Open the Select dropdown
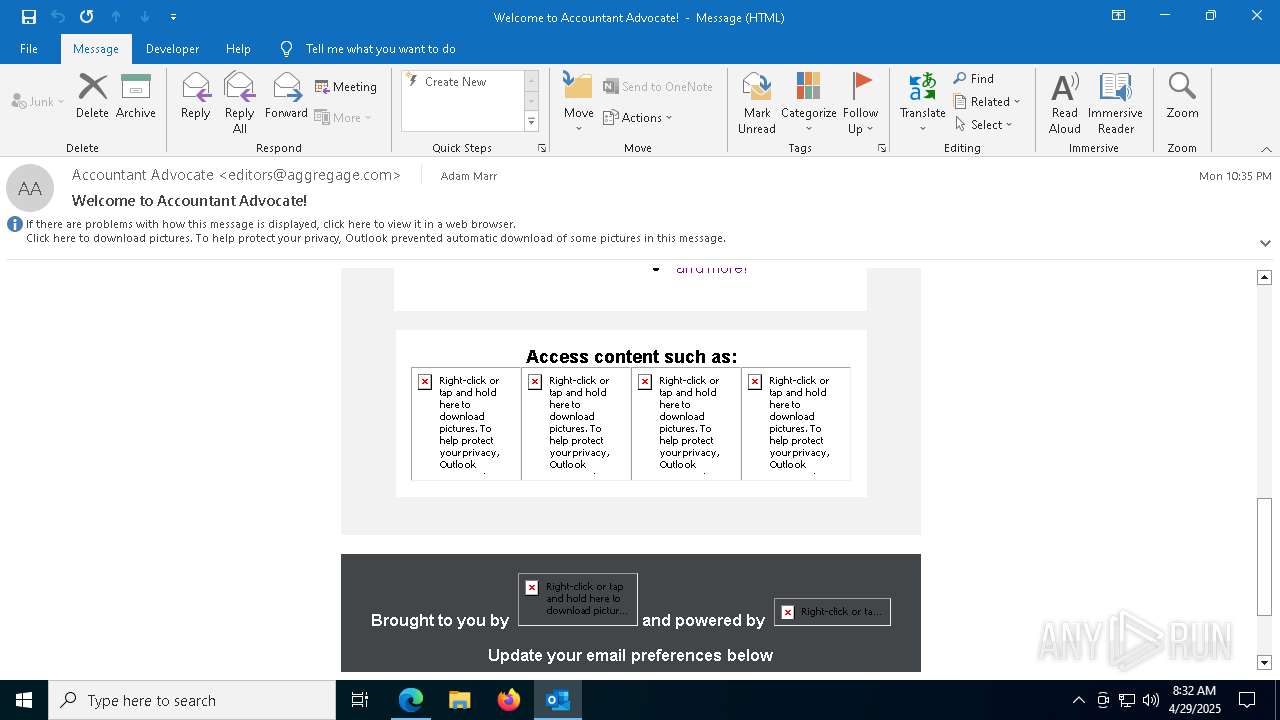 (984, 124)
